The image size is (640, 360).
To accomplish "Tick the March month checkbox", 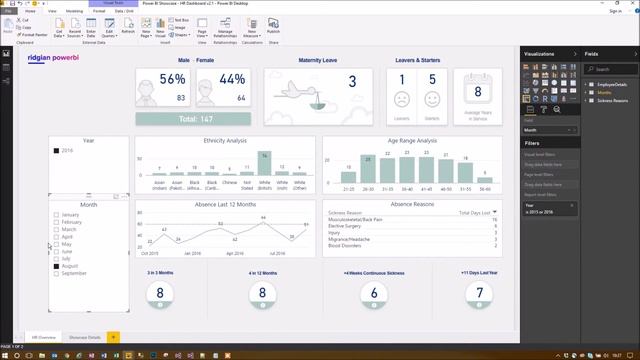I will [56, 229].
